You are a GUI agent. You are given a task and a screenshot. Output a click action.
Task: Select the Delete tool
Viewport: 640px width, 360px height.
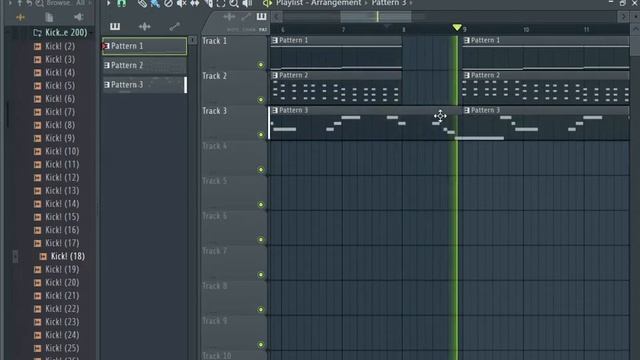click(168, 3)
